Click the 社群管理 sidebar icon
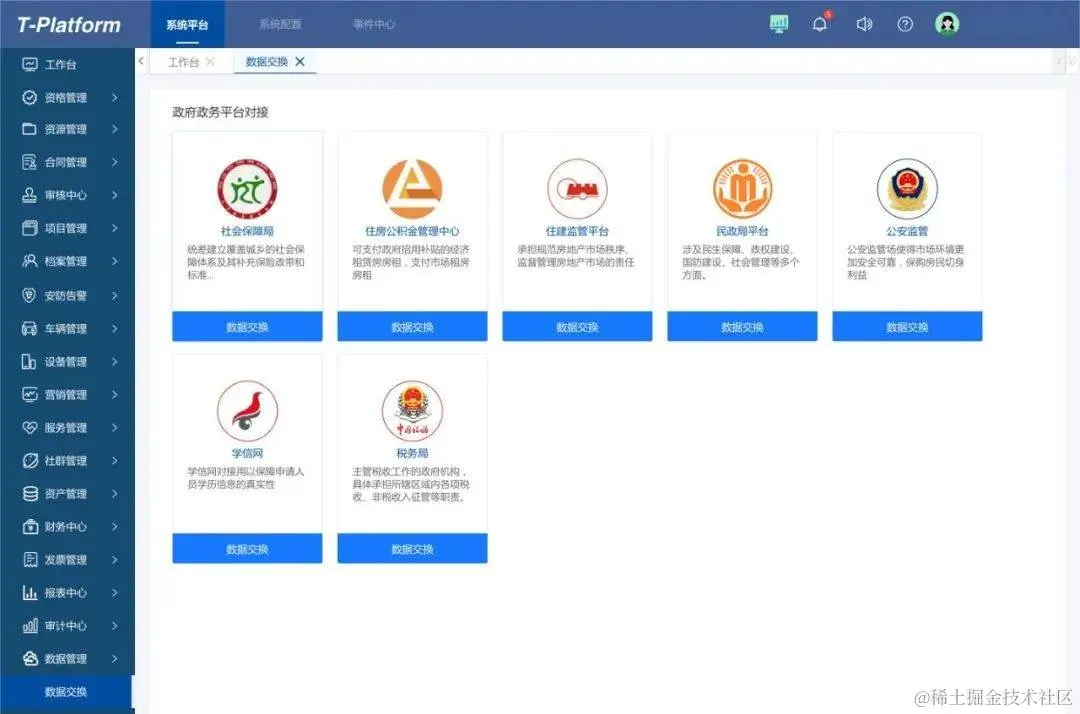The height and width of the screenshot is (714, 1080). (30, 461)
